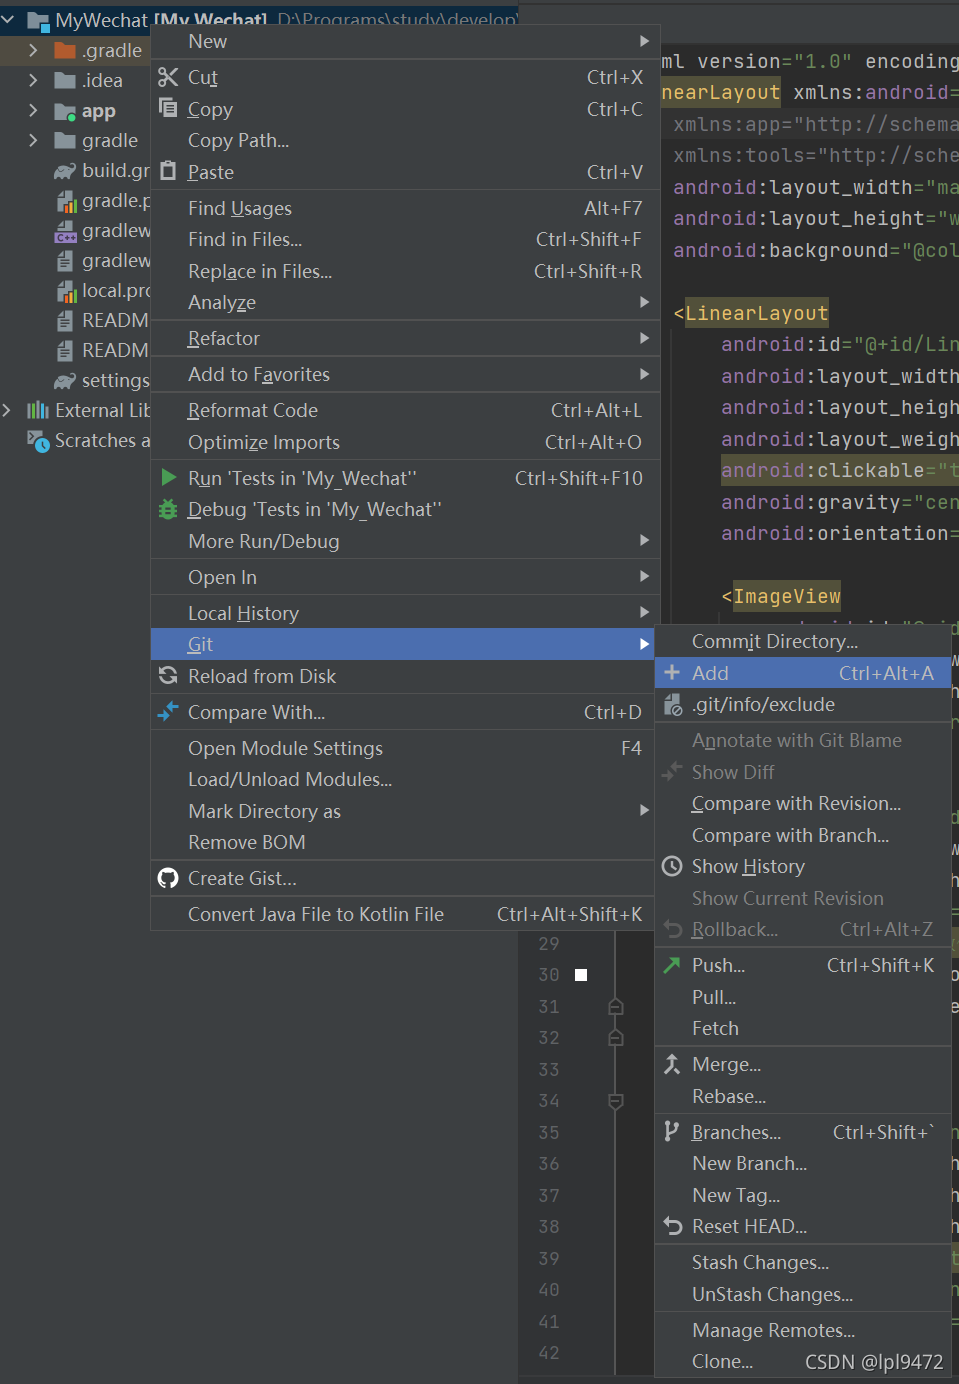This screenshot has height=1384, width=959.
Task: Select Compare with Revision
Action: (x=803, y=803)
